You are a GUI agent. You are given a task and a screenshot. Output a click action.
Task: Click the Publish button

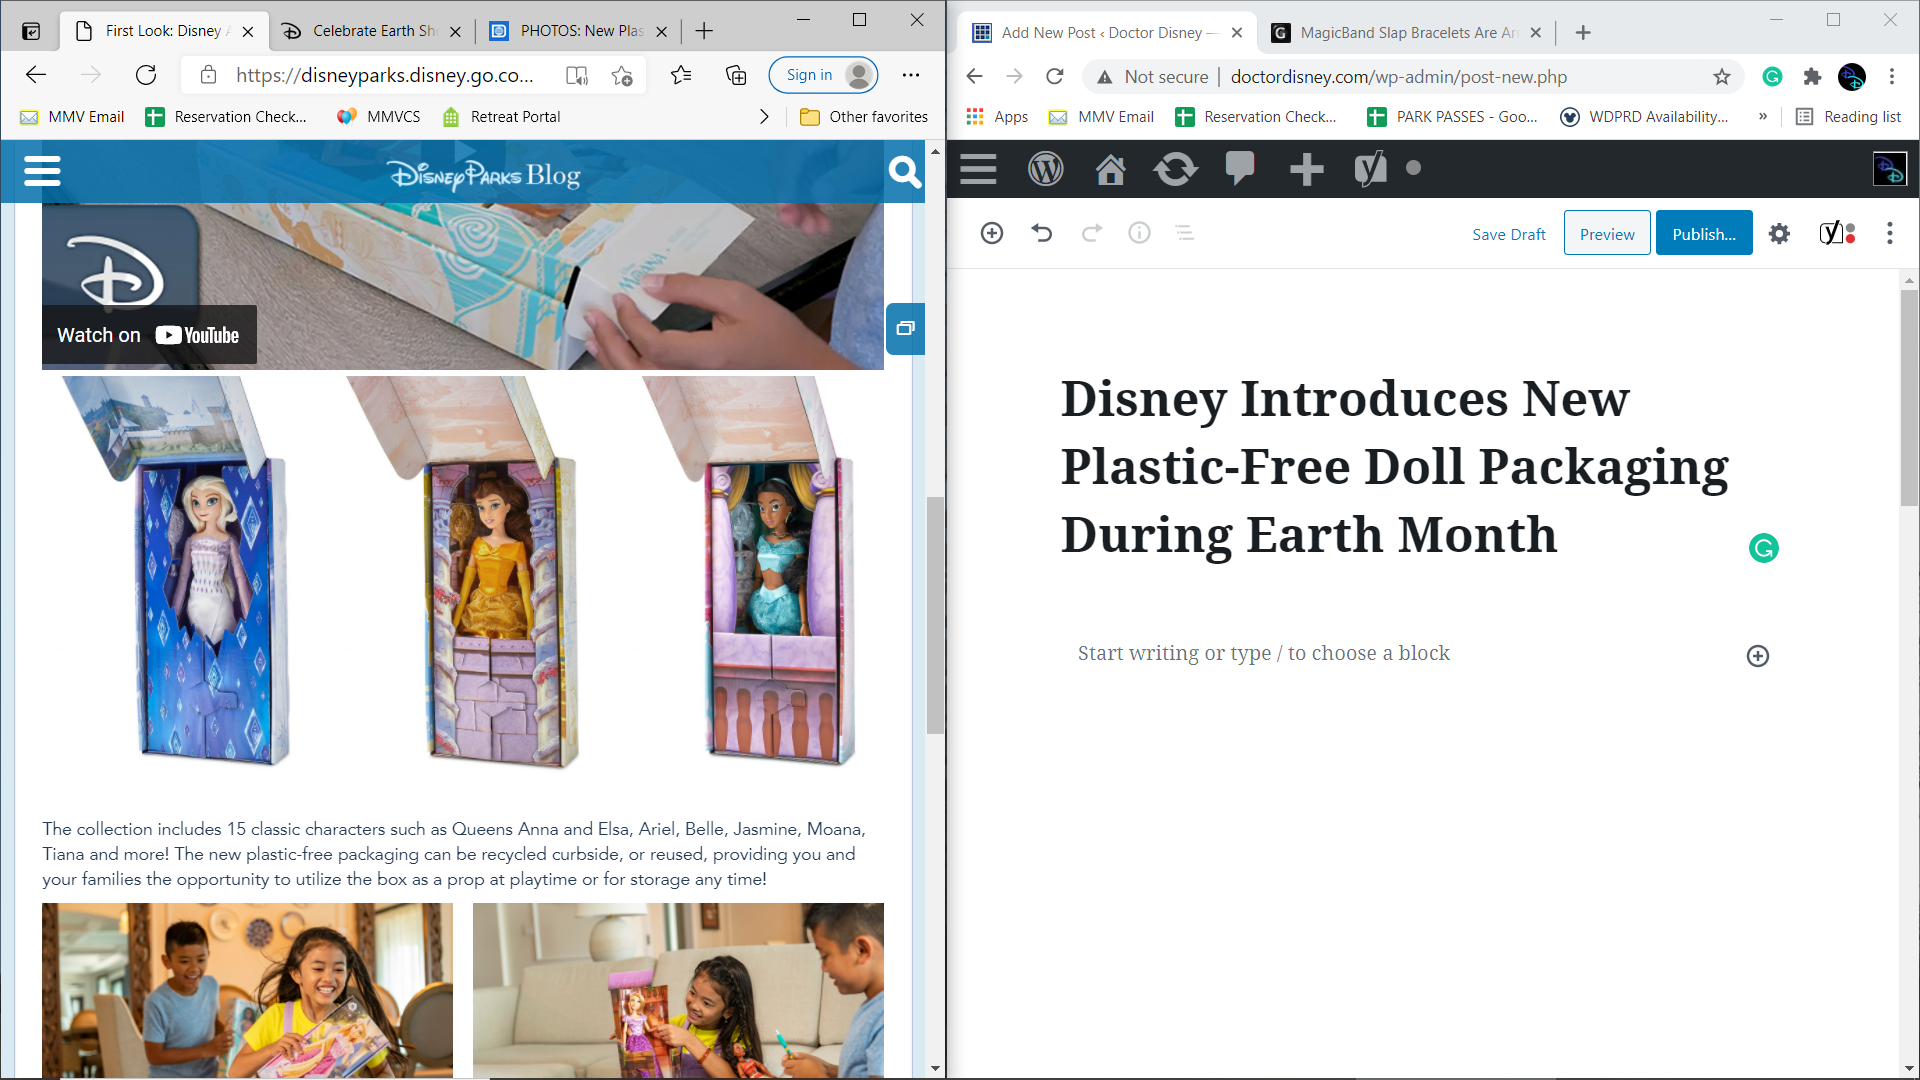tap(1704, 234)
